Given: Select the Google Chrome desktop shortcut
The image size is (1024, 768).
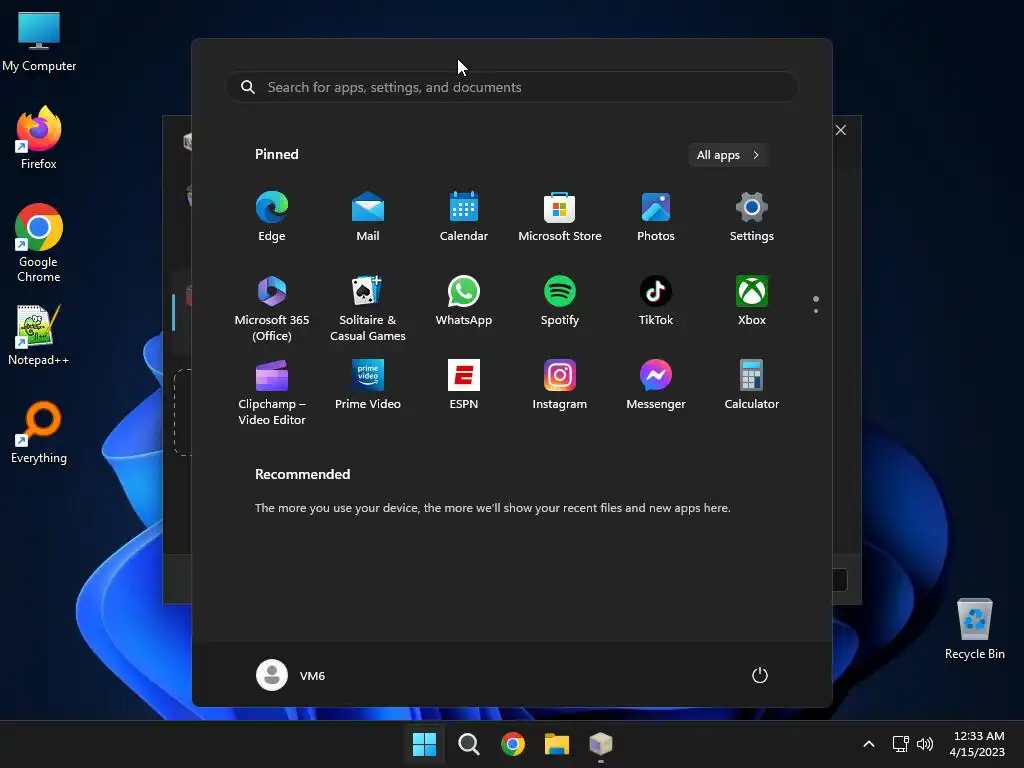Looking at the screenshot, I should tap(39, 243).
